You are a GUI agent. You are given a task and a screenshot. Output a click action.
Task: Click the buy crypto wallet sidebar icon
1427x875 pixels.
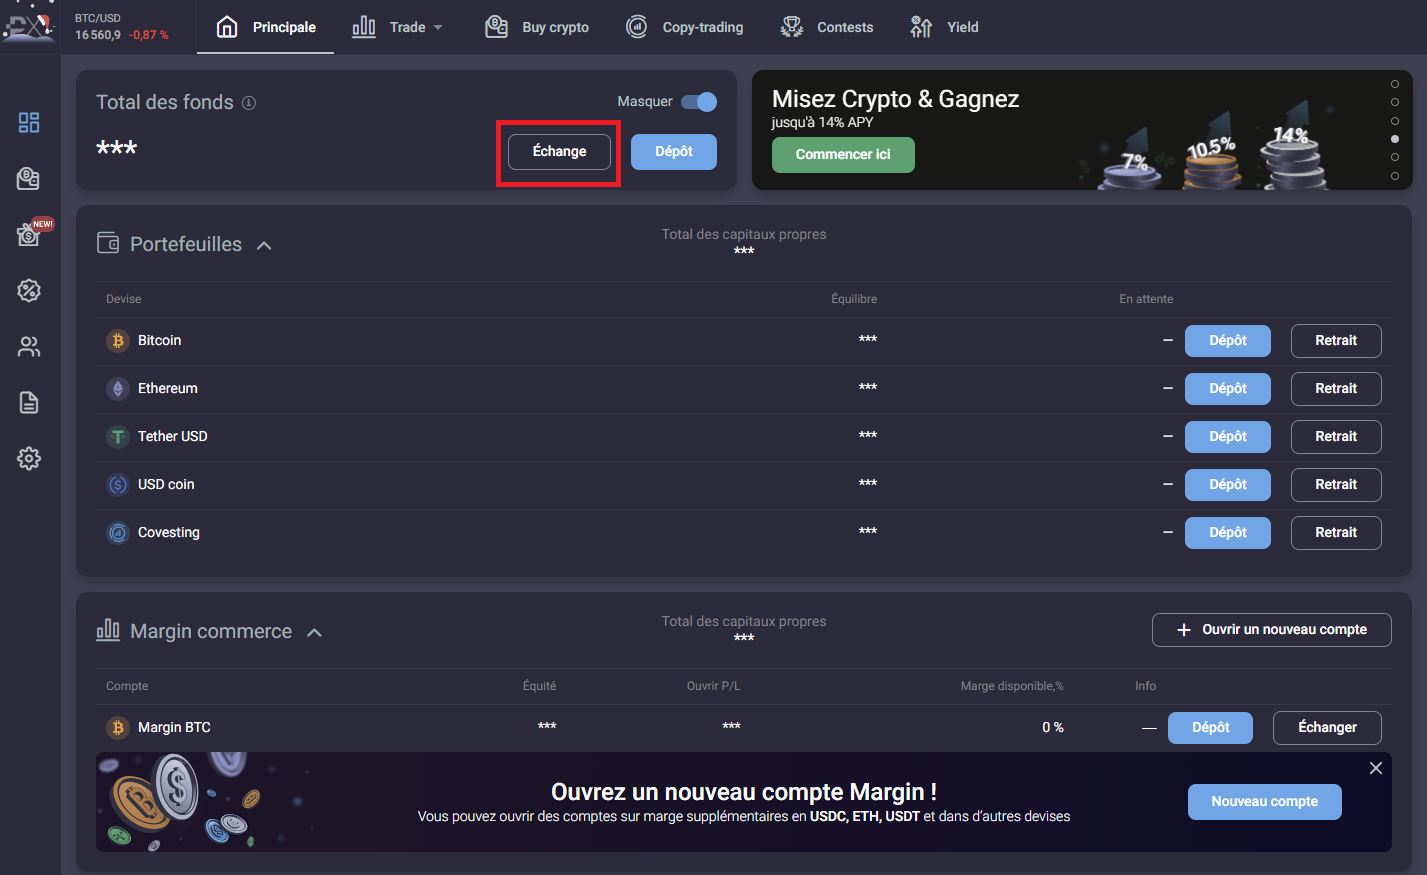click(29, 178)
